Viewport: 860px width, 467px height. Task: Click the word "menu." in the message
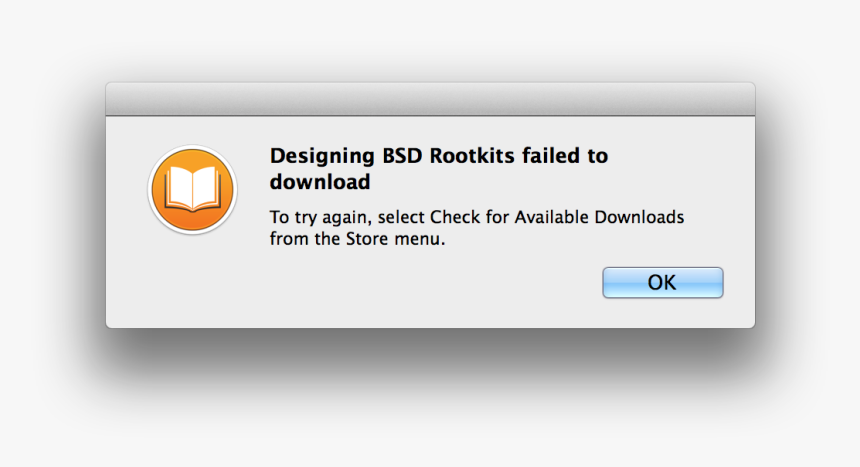(420, 239)
